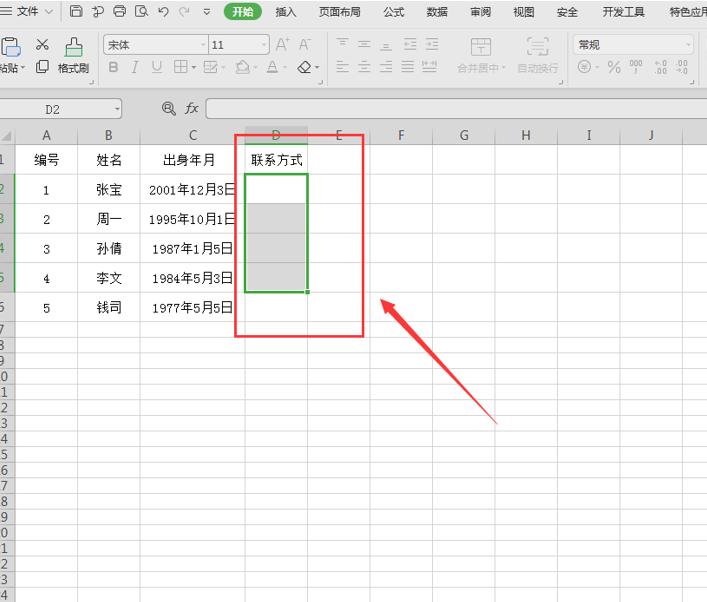Align text to bottom

[386, 44]
